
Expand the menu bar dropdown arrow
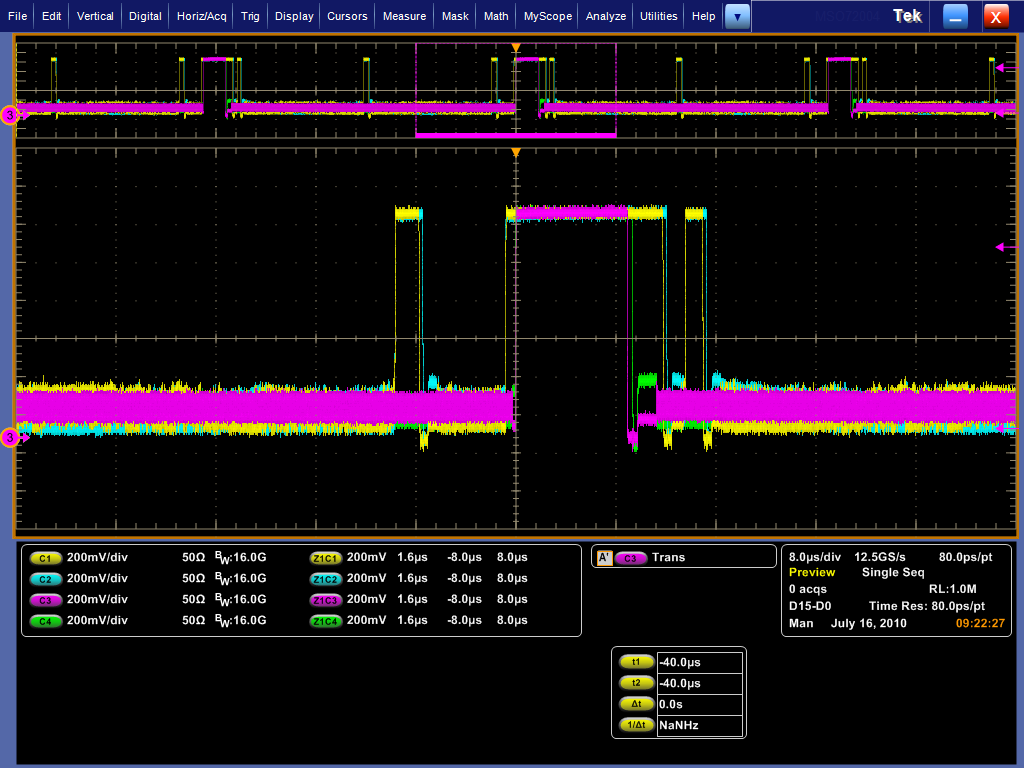click(x=737, y=16)
